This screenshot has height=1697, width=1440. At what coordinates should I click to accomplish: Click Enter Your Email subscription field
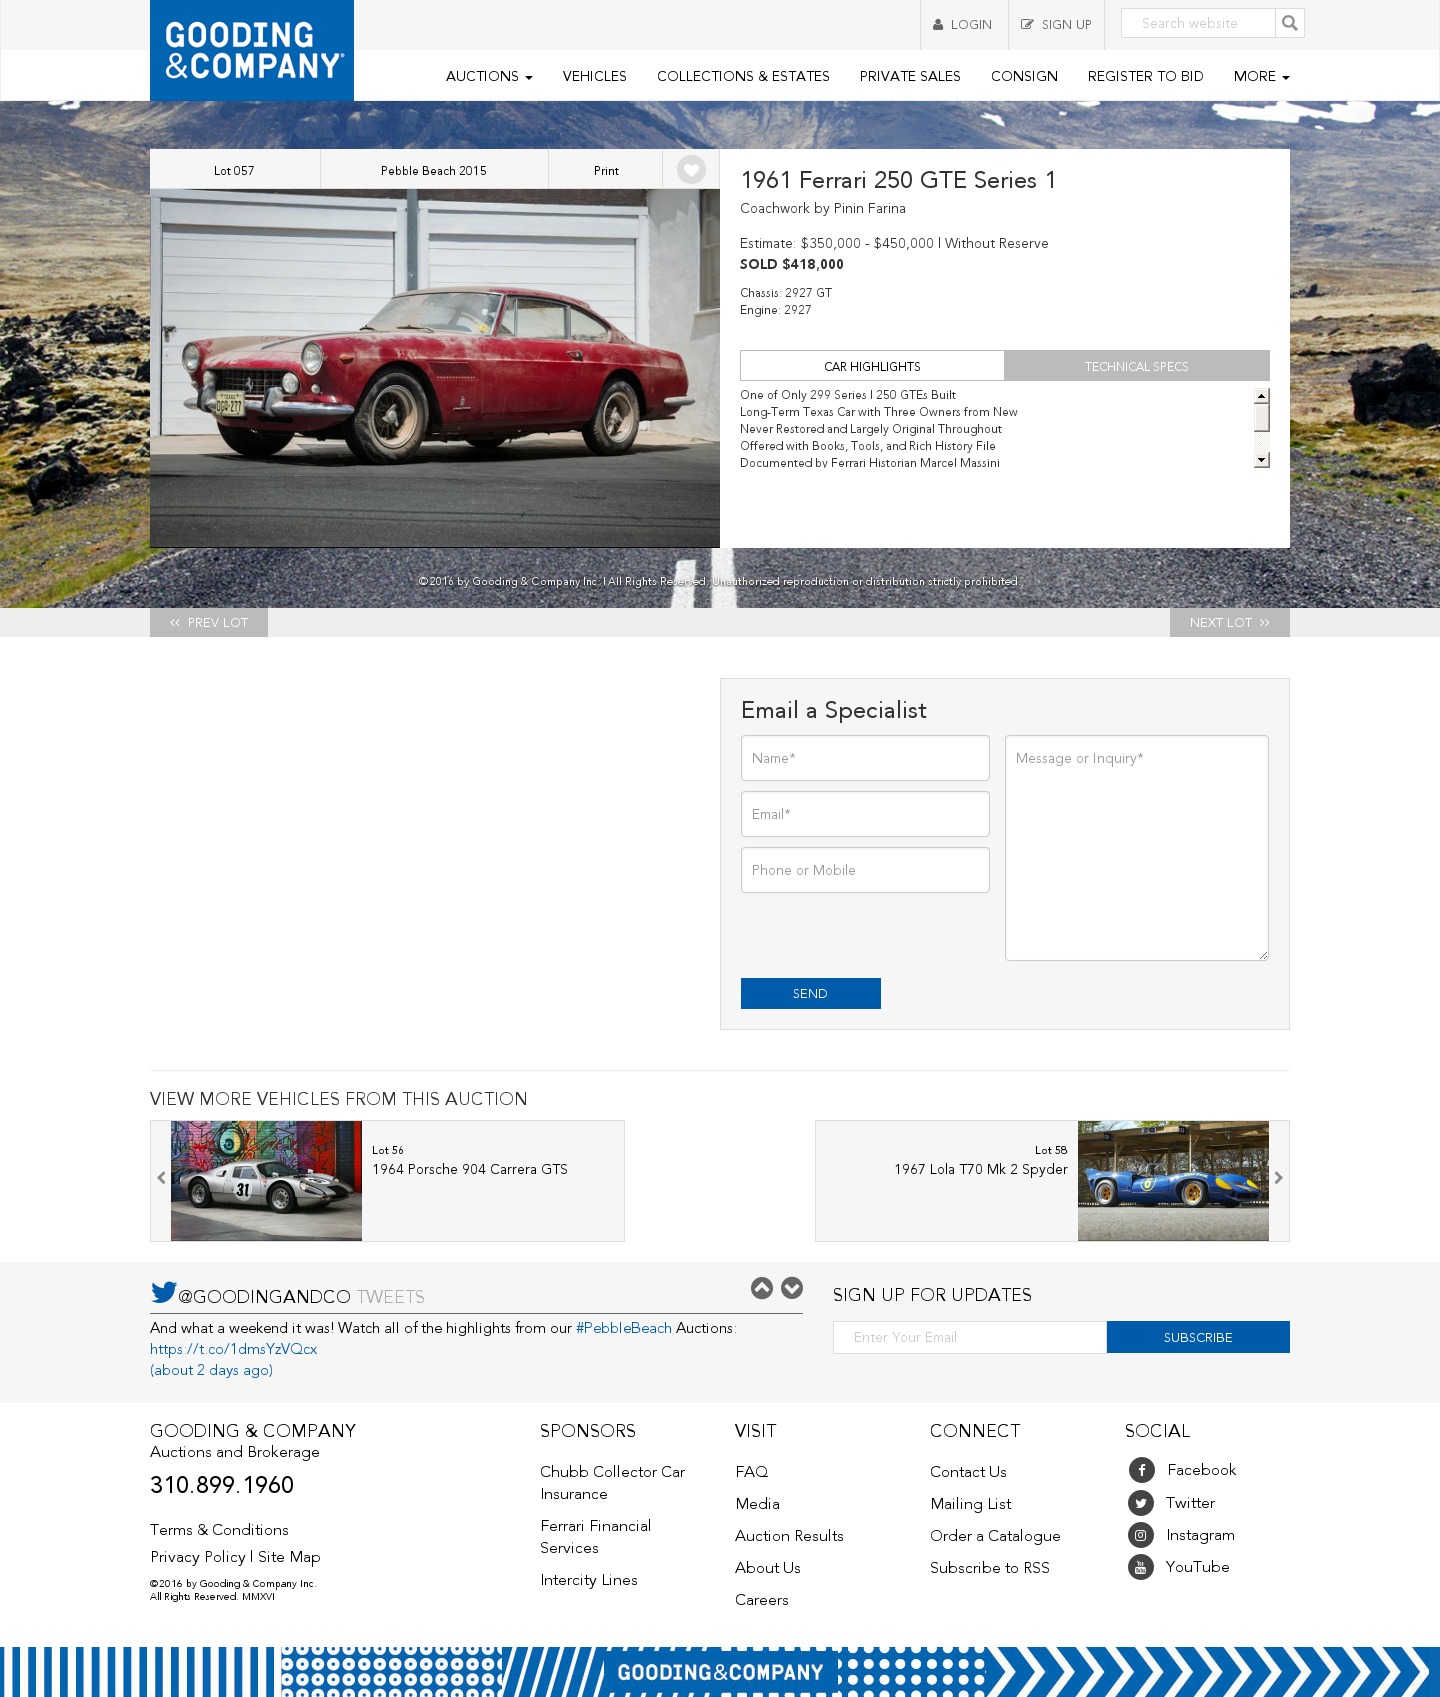click(x=970, y=1337)
